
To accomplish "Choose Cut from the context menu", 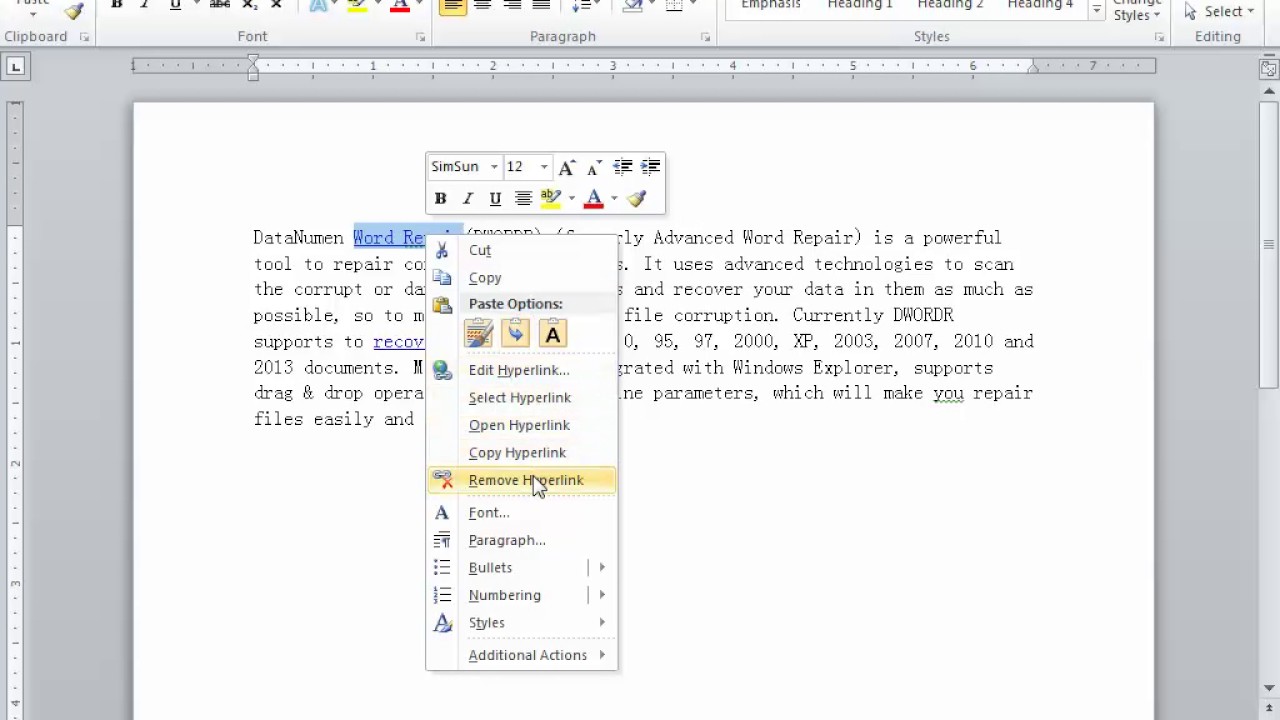I will pyautogui.click(x=522, y=250).
